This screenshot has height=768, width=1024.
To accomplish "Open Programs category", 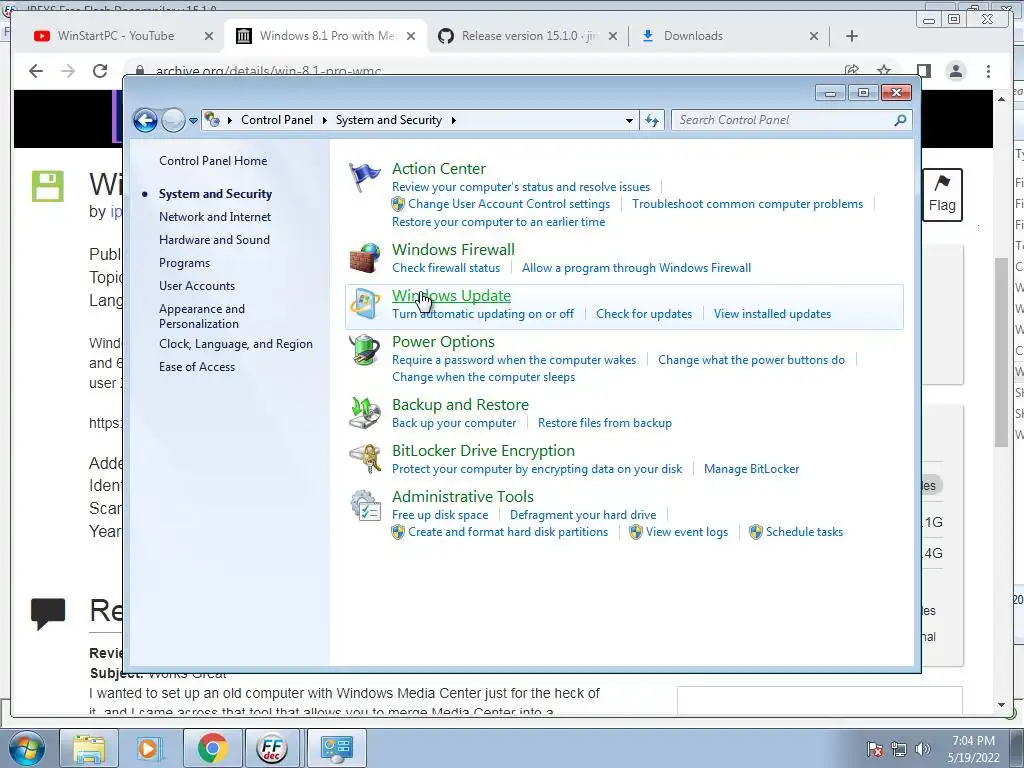I will (184, 263).
